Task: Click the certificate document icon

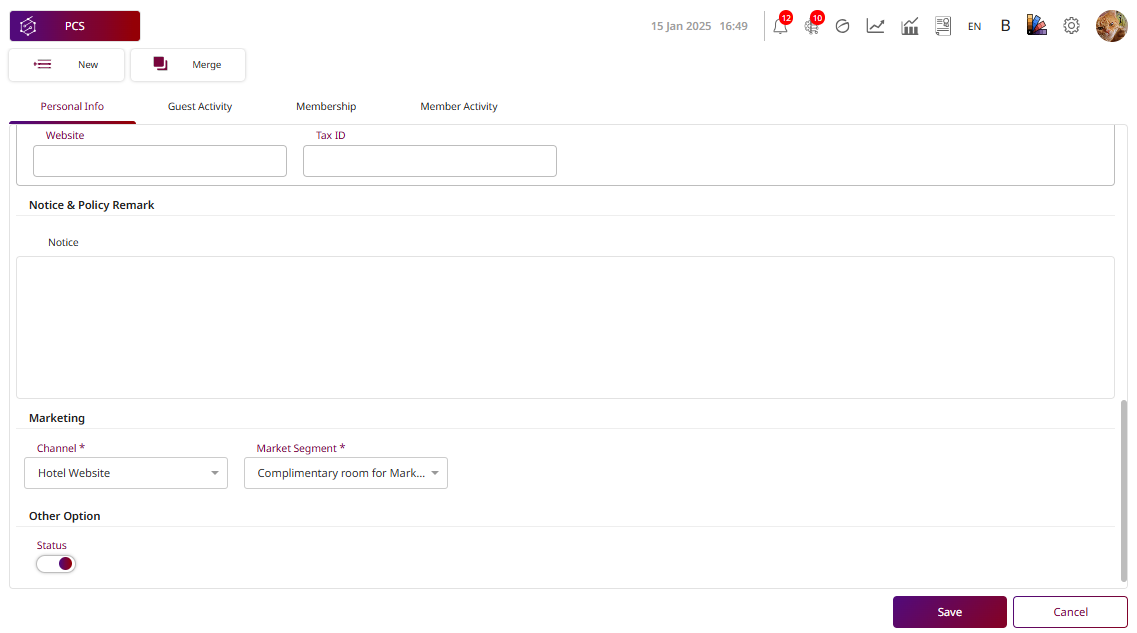Action: pyautogui.click(x=942, y=27)
